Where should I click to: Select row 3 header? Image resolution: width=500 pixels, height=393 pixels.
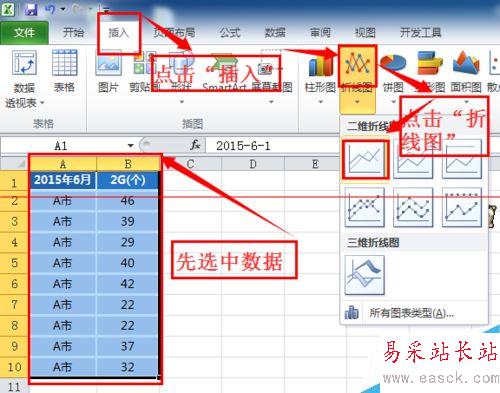(x=14, y=221)
